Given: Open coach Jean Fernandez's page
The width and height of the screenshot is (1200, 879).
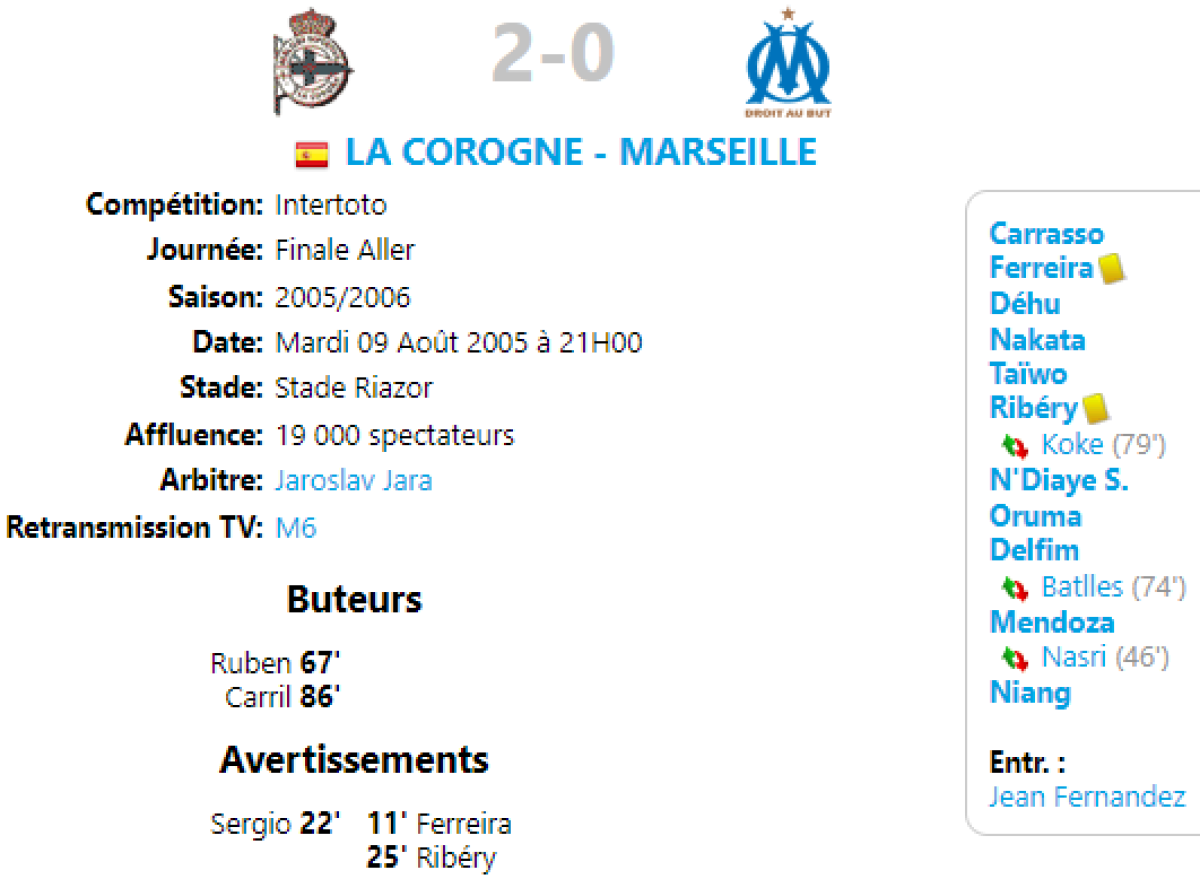Looking at the screenshot, I should point(1087,797).
